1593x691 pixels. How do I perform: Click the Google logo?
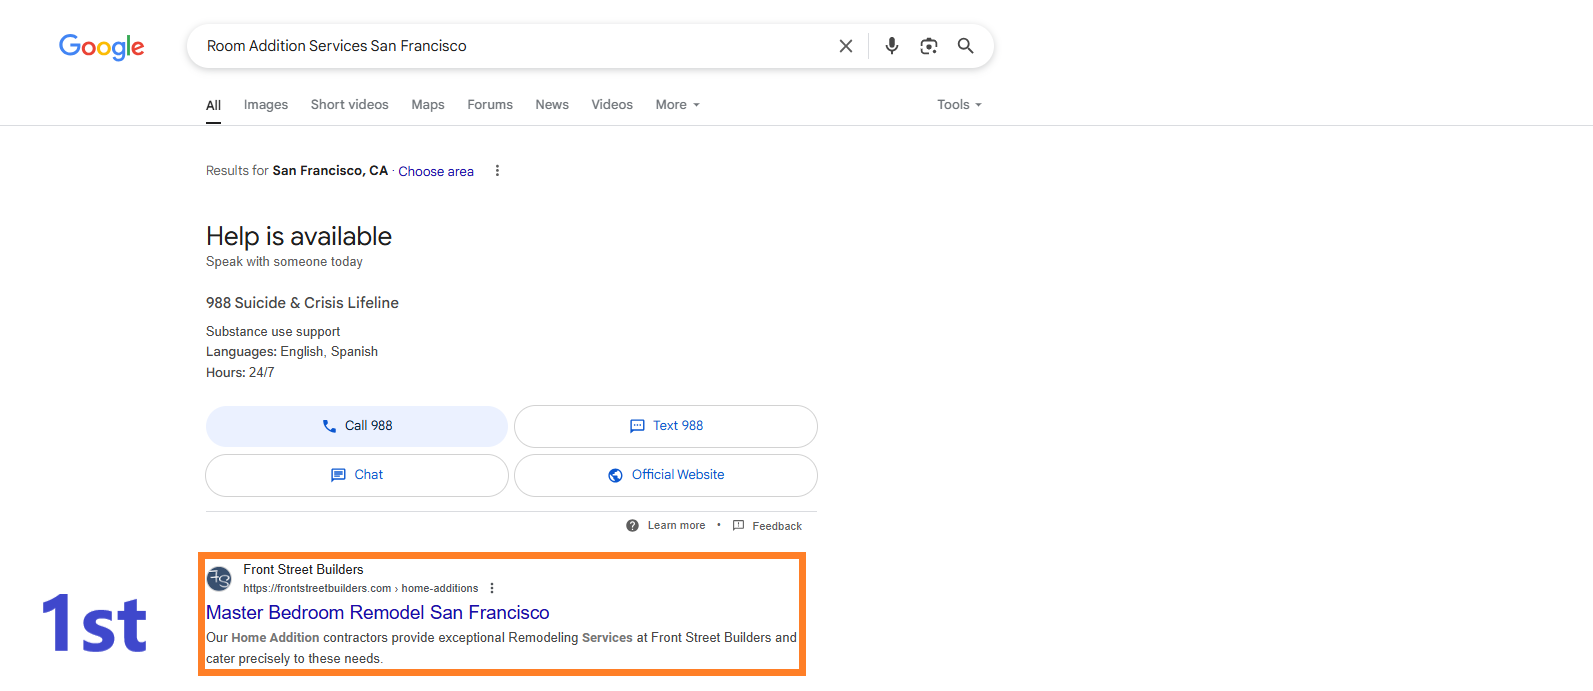tap(101, 47)
